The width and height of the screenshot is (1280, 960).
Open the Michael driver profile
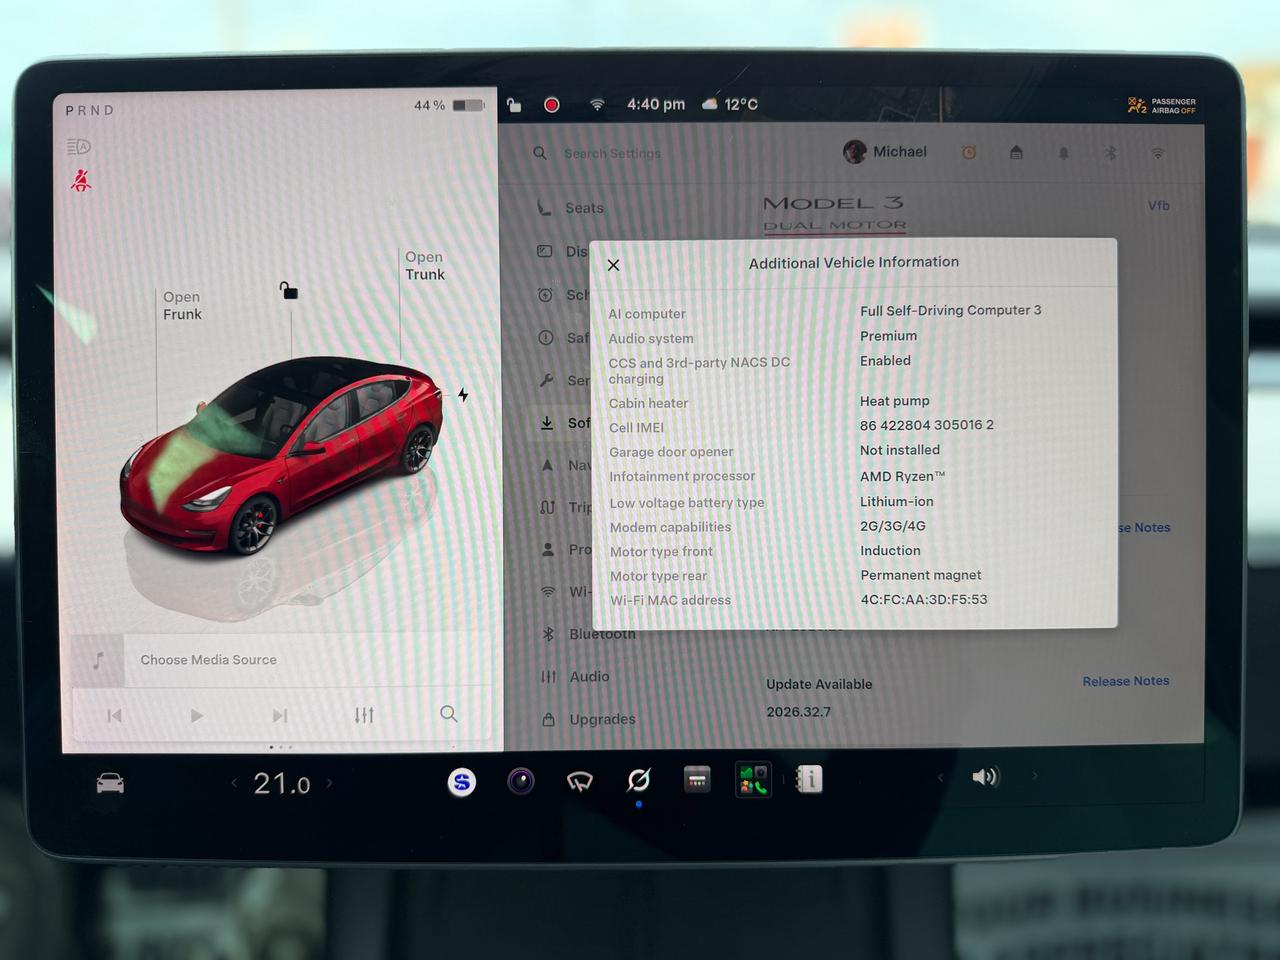point(885,152)
